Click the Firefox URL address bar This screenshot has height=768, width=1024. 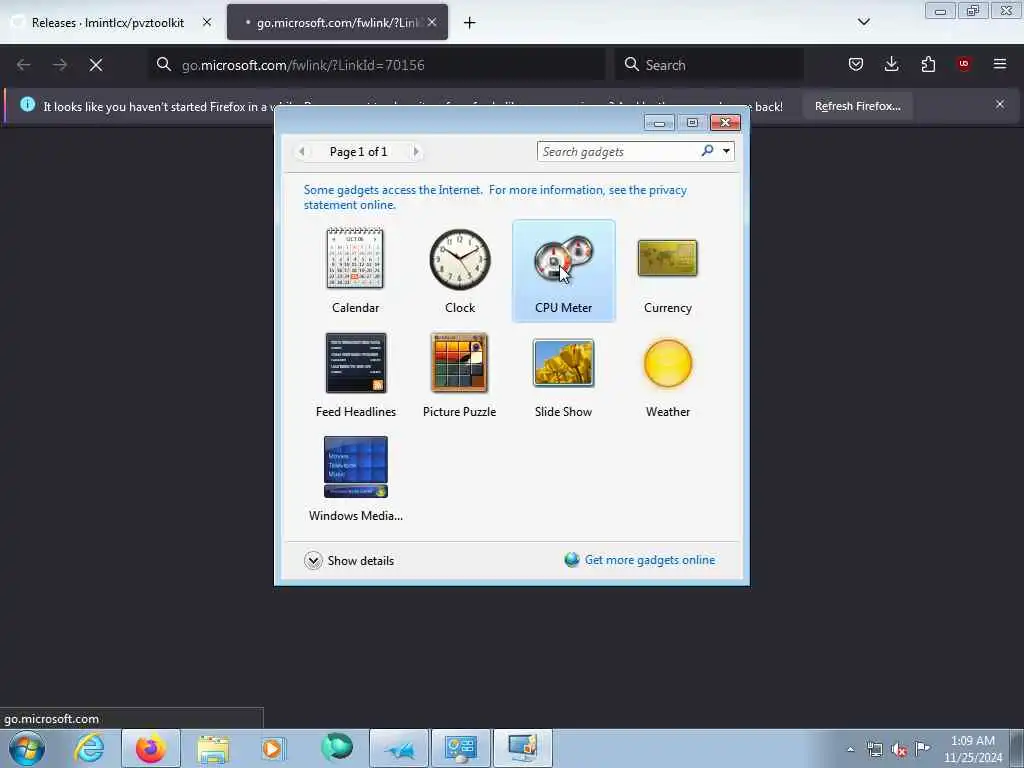click(377, 65)
